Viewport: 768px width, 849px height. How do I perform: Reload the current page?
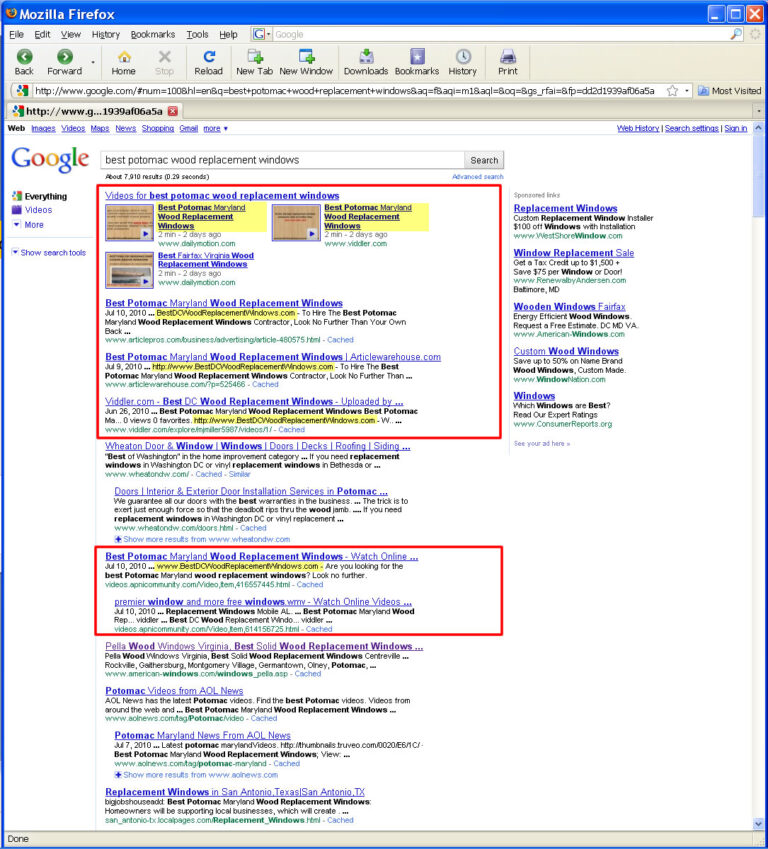(x=209, y=56)
